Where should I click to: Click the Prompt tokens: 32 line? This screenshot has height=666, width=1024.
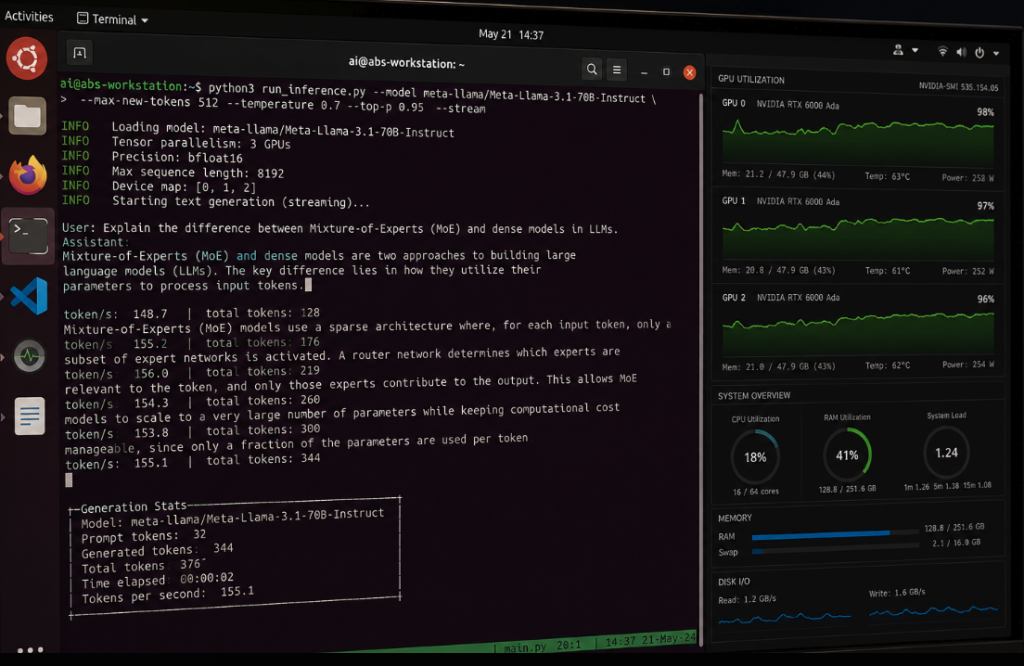click(144, 536)
